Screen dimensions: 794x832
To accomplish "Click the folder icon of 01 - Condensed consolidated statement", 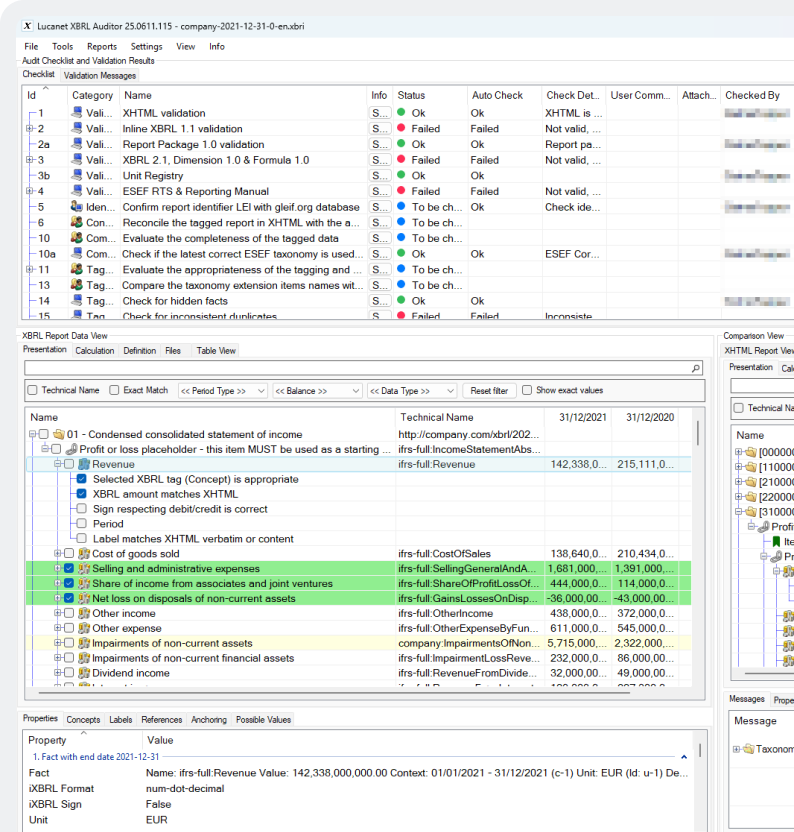I will [x=58, y=434].
